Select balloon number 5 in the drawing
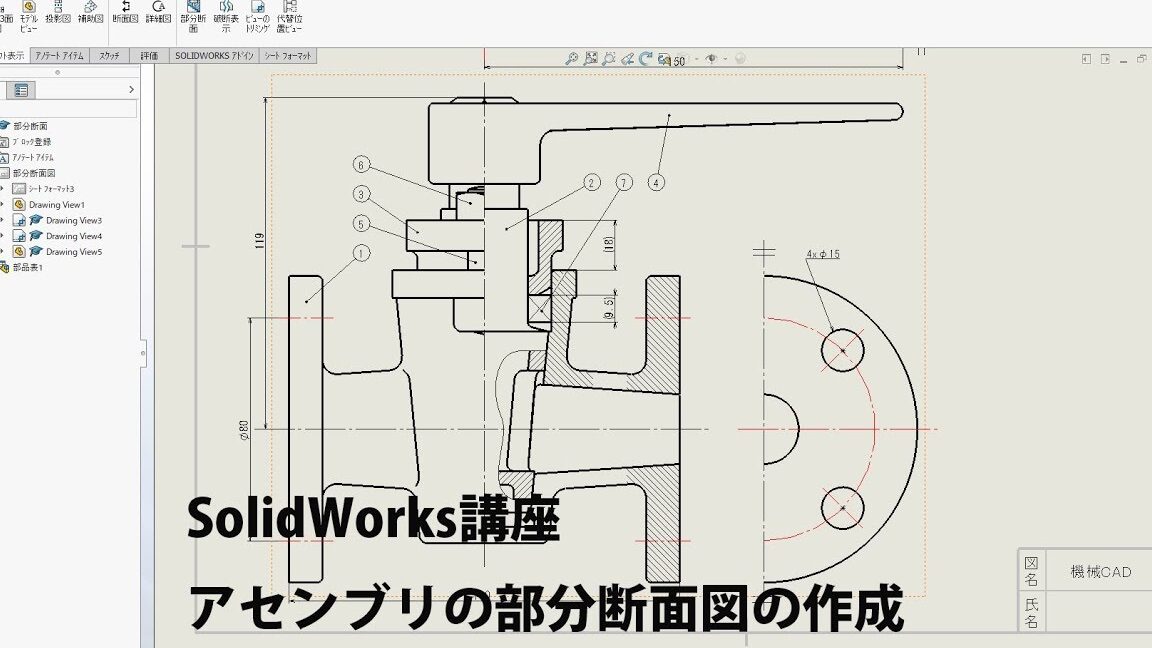 (361, 223)
